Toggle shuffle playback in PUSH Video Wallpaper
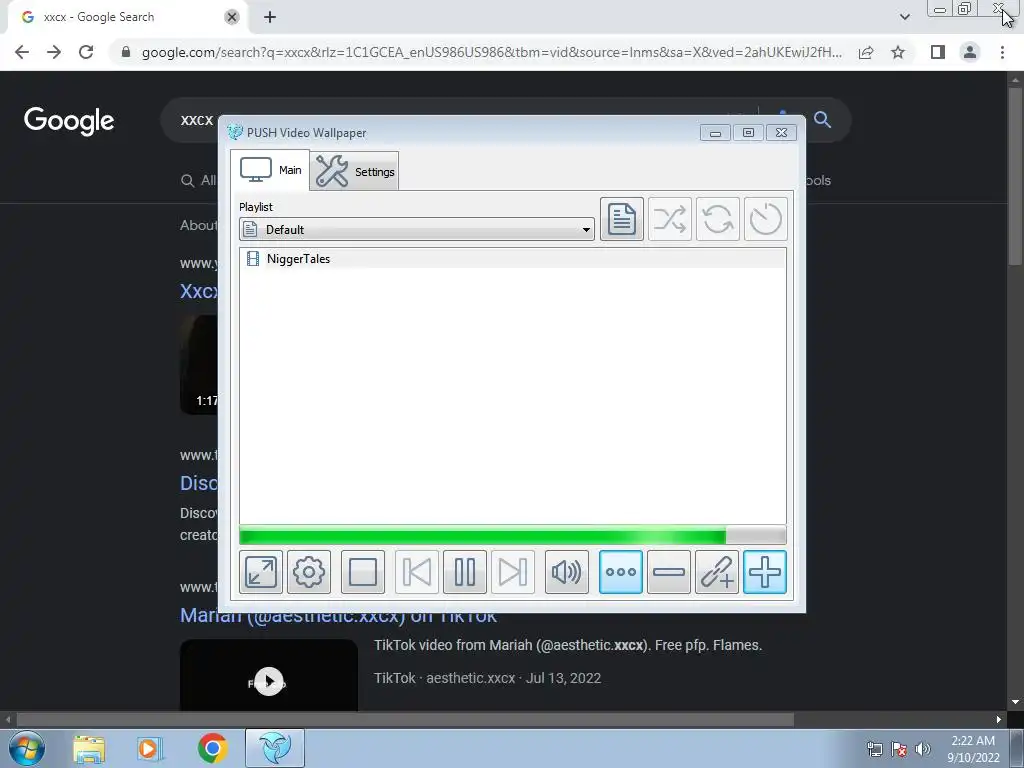Viewport: 1024px width, 768px height. pyautogui.click(x=669, y=219)
